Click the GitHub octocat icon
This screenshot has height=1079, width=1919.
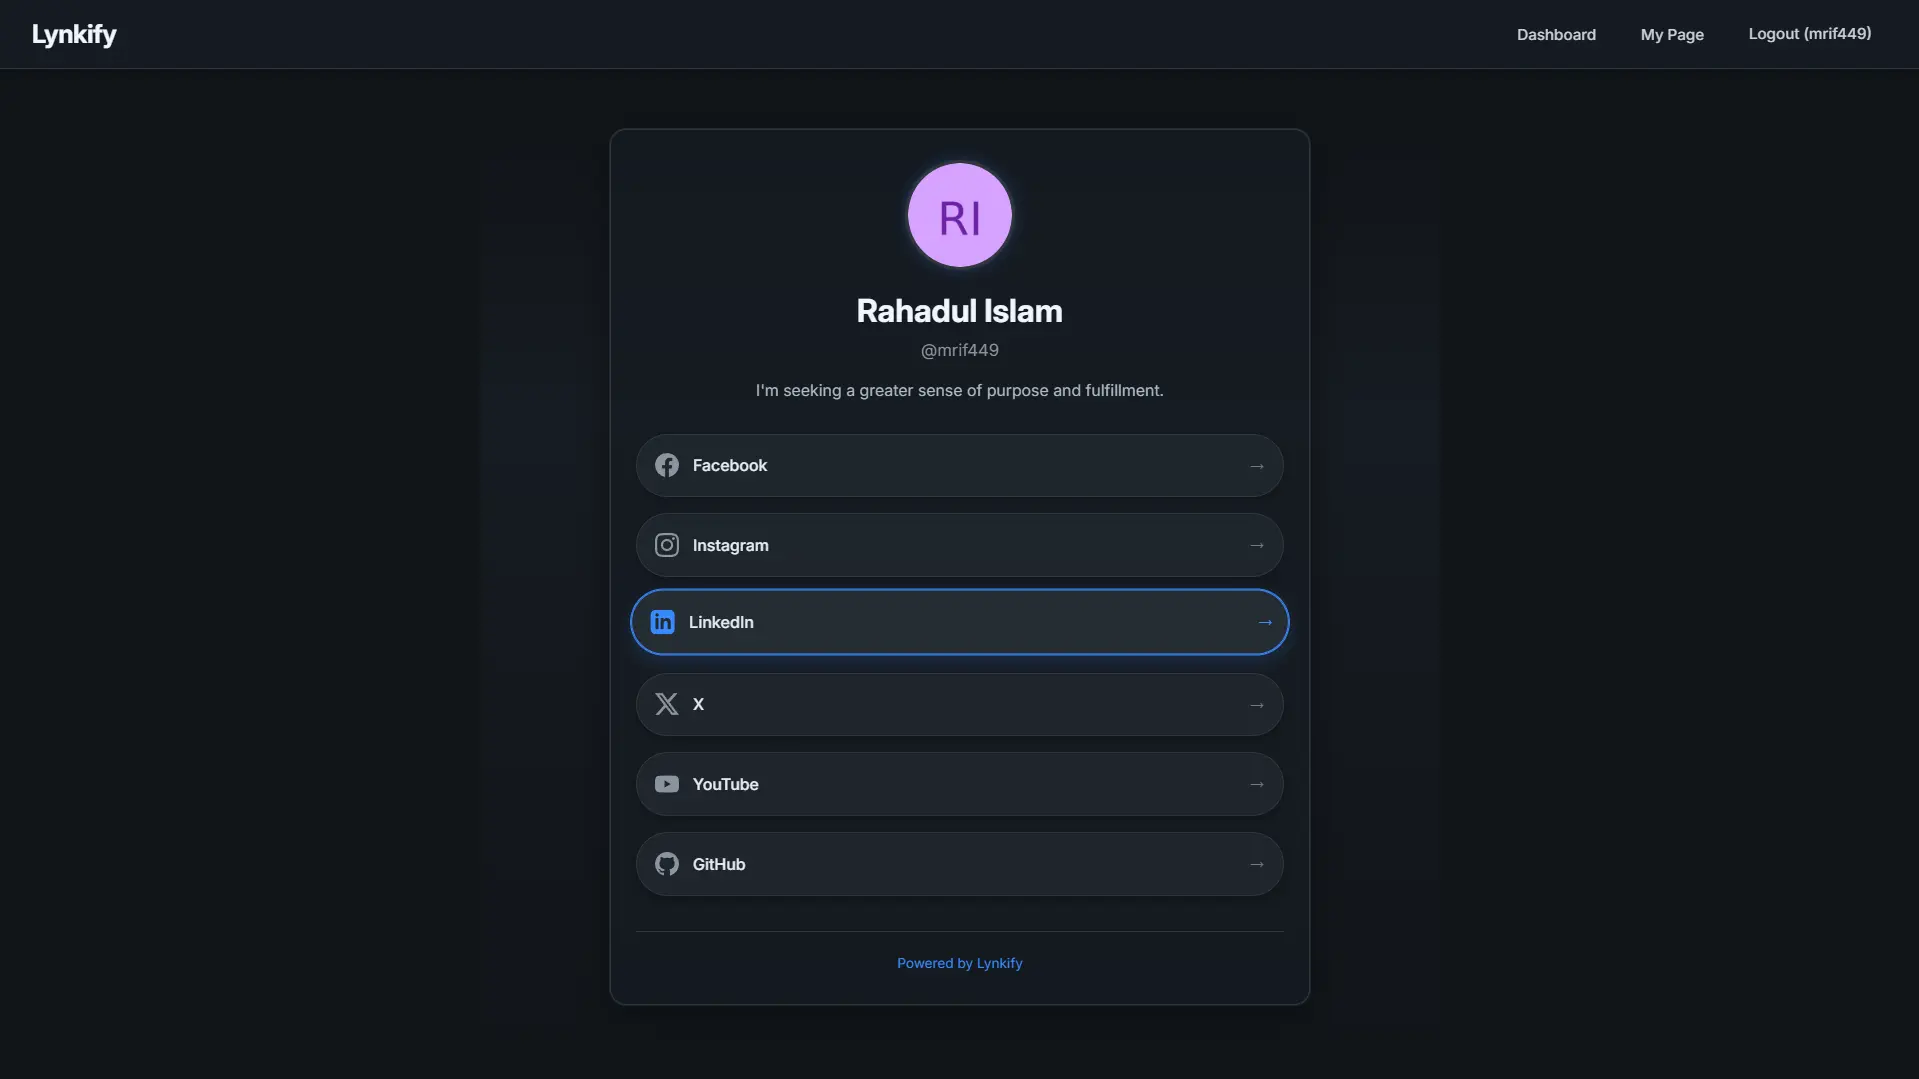pos(666,864)
